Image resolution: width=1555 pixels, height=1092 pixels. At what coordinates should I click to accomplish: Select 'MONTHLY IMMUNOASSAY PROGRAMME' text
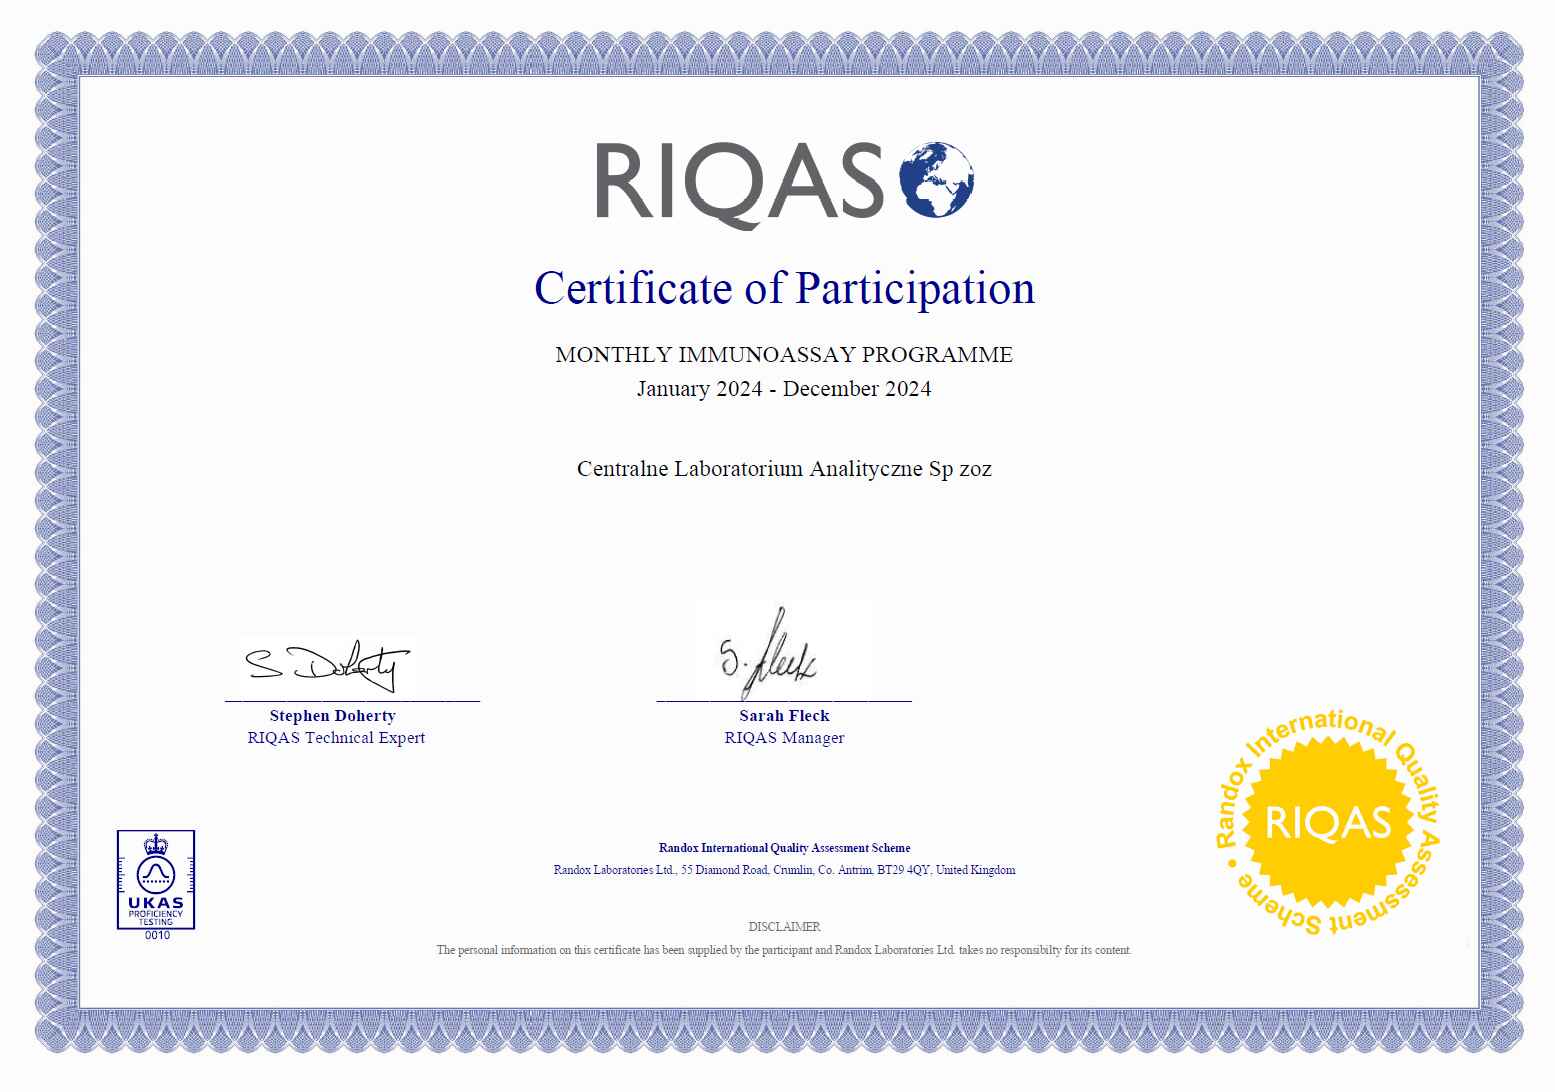pos(784,355)
